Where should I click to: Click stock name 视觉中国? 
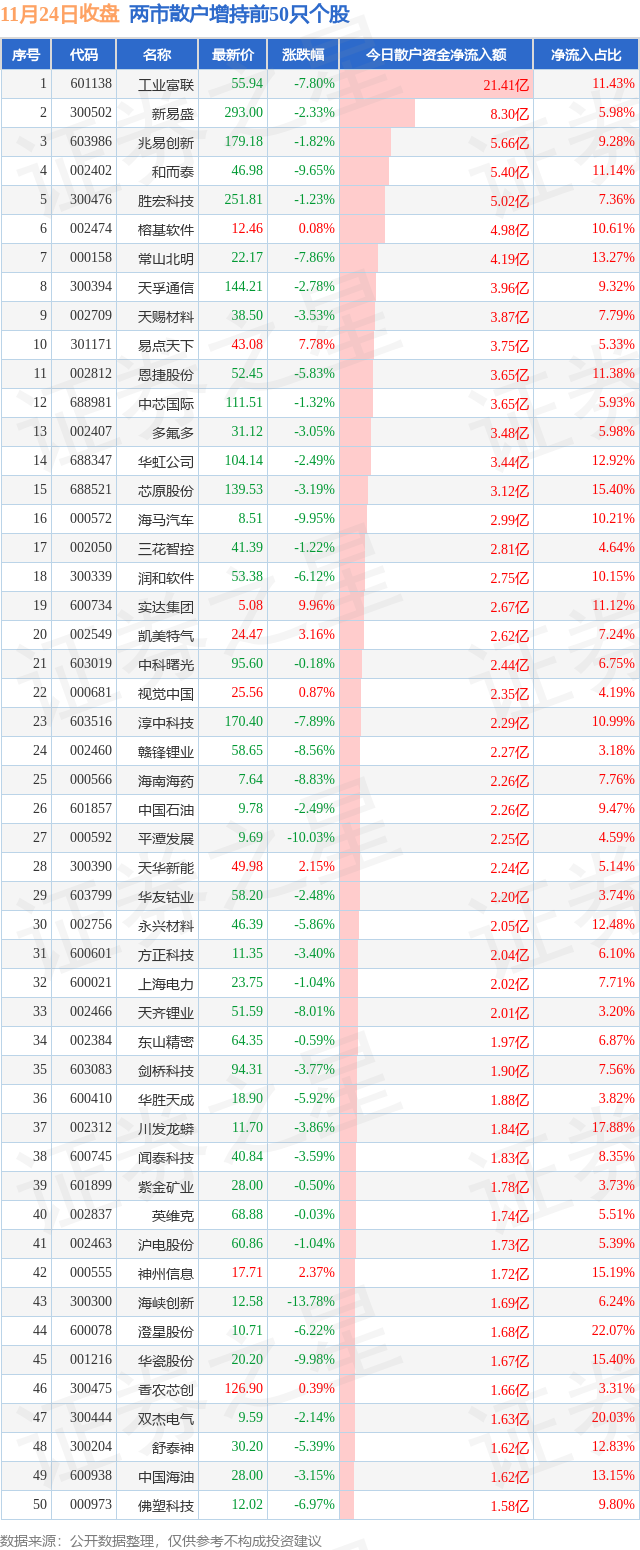pyautogui.click(x=166, y=693)
